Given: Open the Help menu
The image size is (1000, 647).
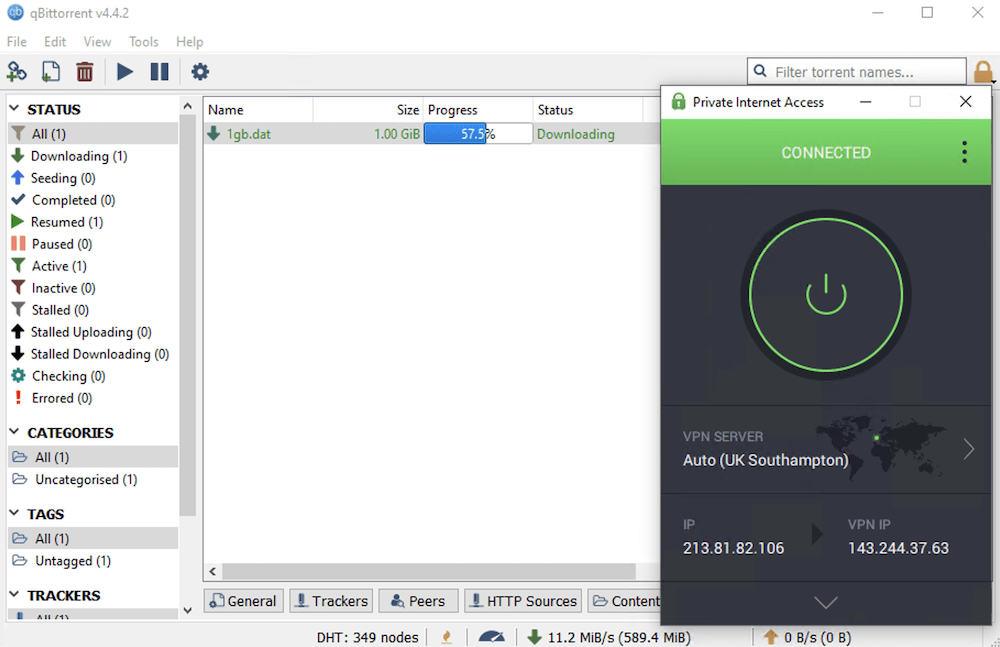Looking at the screenshot, I should (189, 41).
